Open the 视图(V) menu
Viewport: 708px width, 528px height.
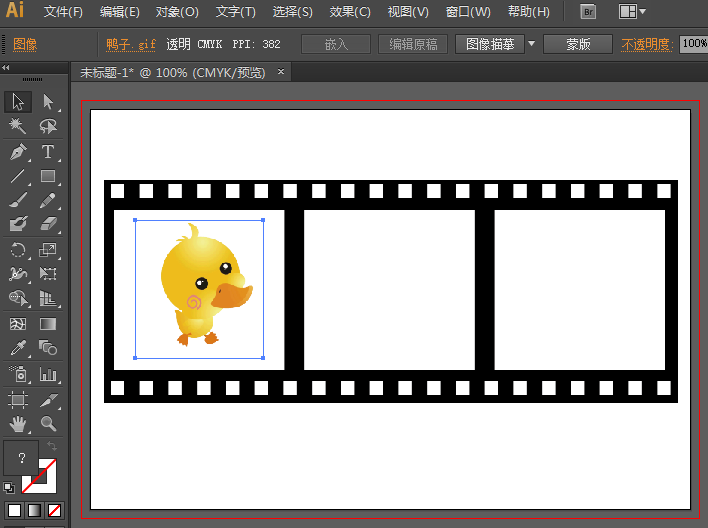click(408, 12)
